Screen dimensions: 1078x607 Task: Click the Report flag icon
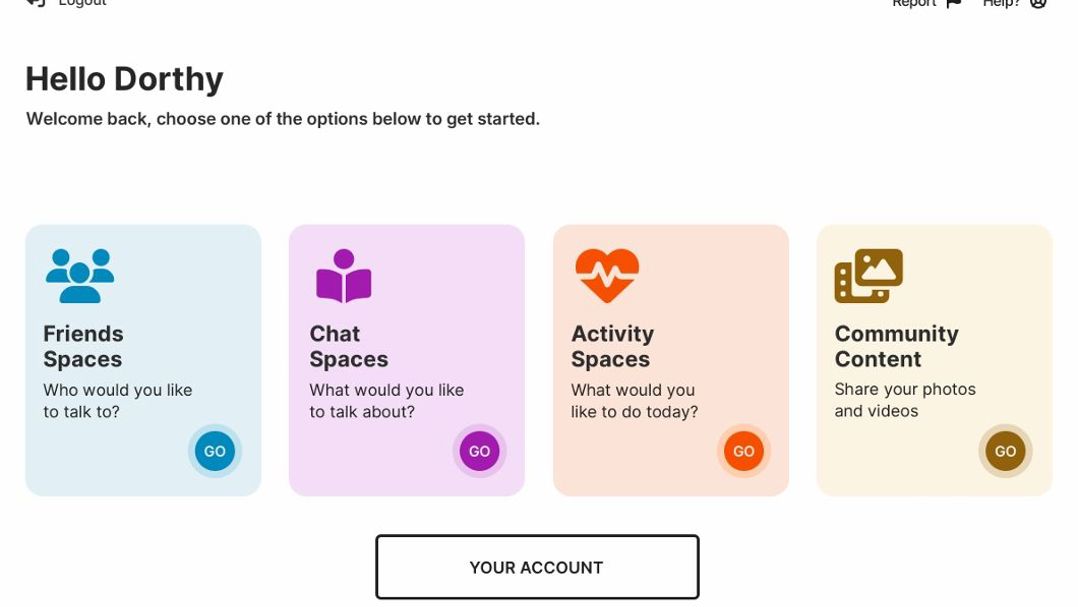pyautogui.click(x=953, y=4)
